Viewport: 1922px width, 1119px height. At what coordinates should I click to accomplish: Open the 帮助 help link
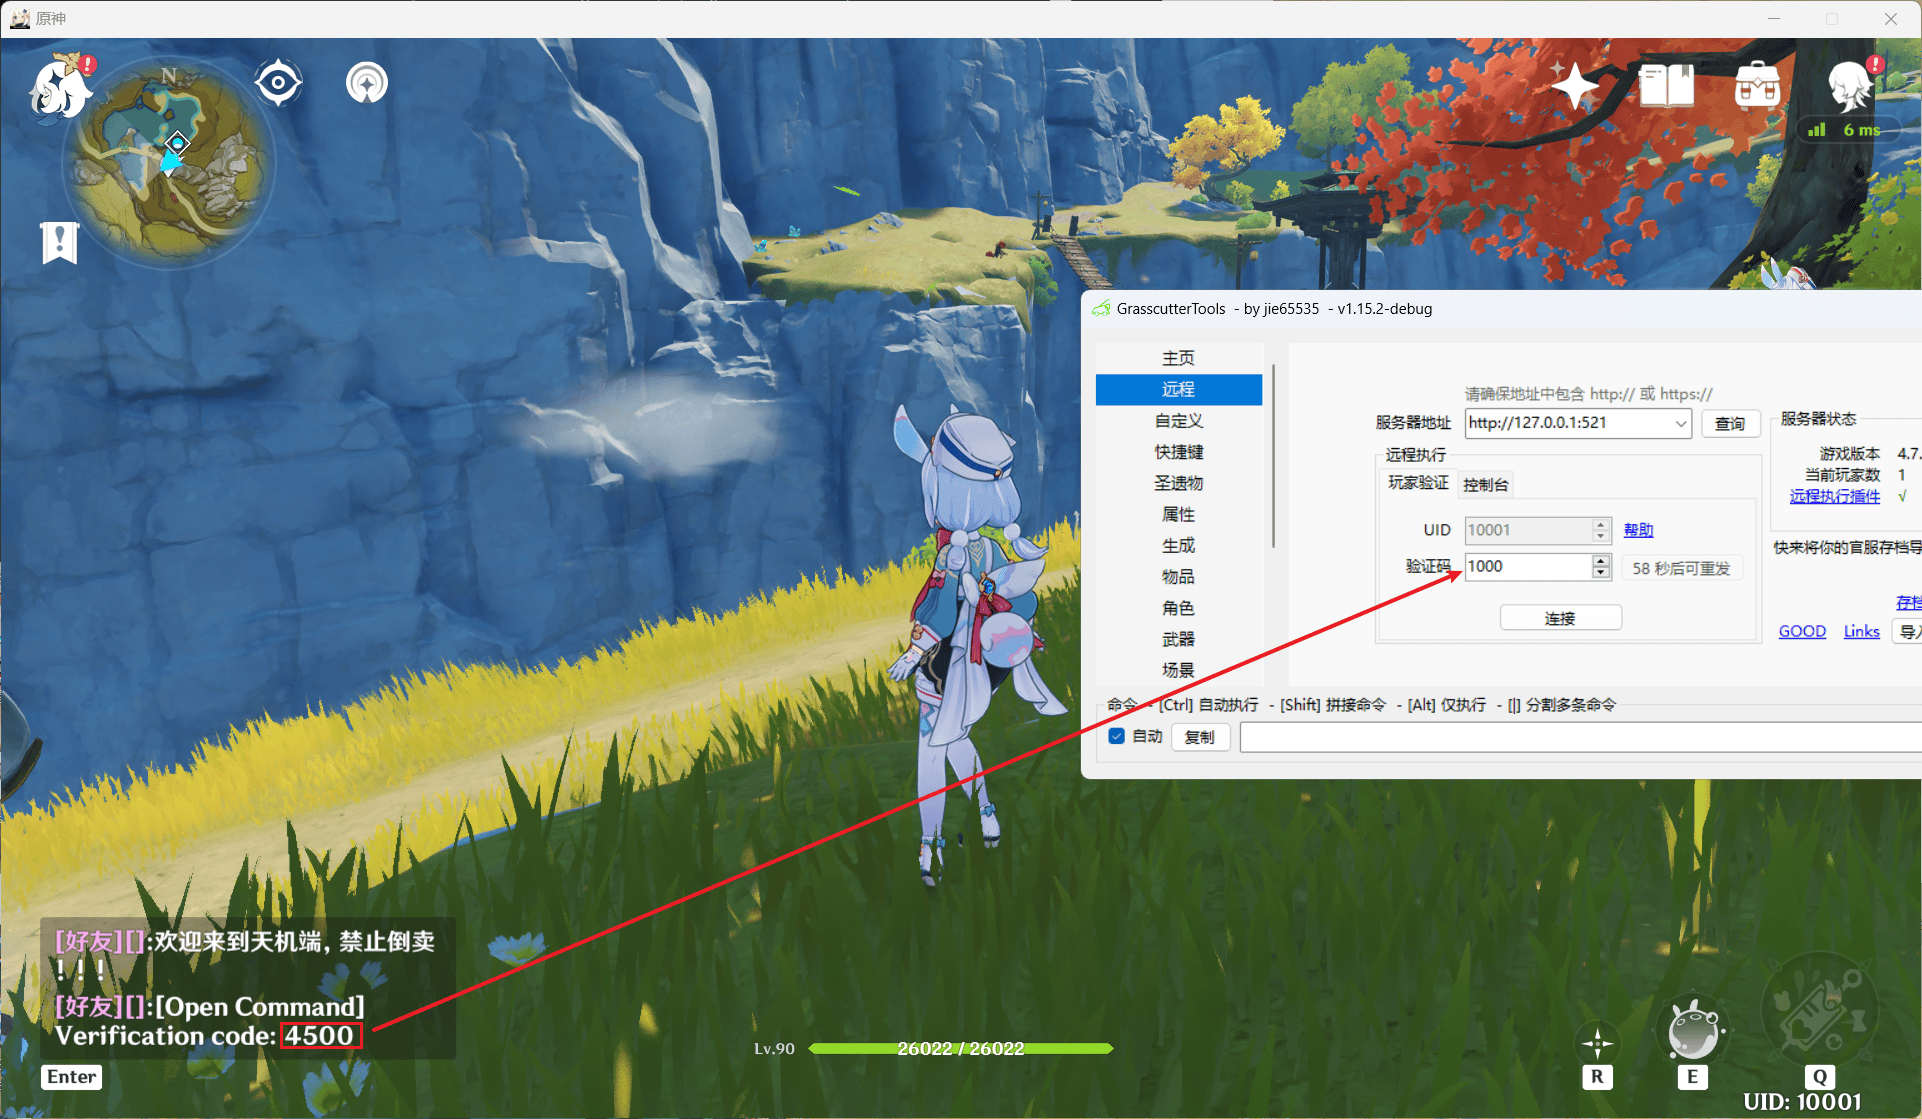[1638, 530]
